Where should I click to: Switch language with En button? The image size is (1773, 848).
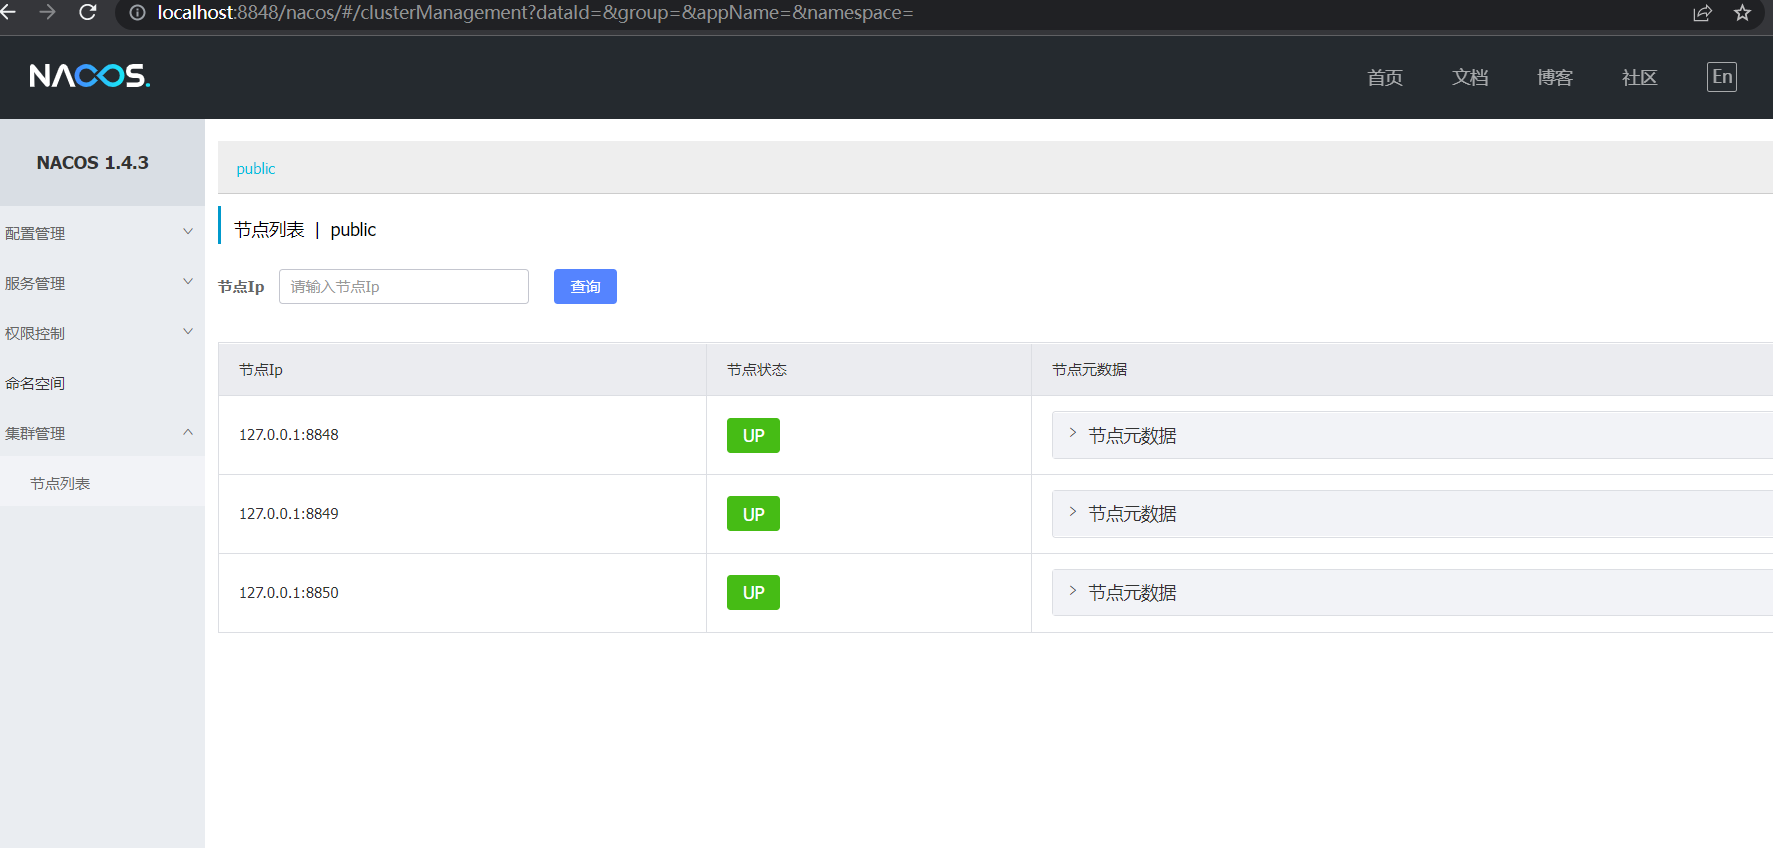(1721, 77)
